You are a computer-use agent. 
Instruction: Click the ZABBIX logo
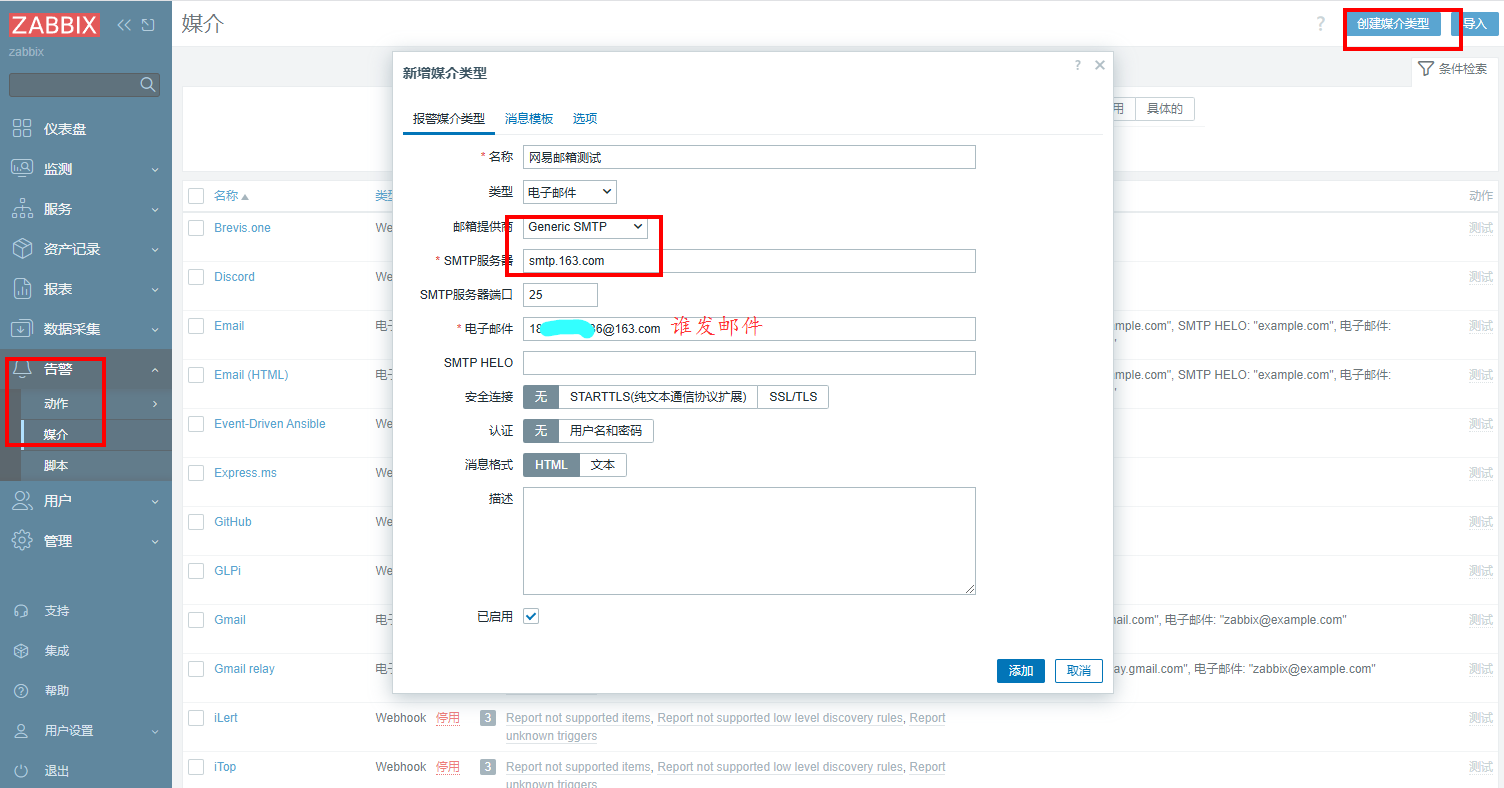coord(55,24)
